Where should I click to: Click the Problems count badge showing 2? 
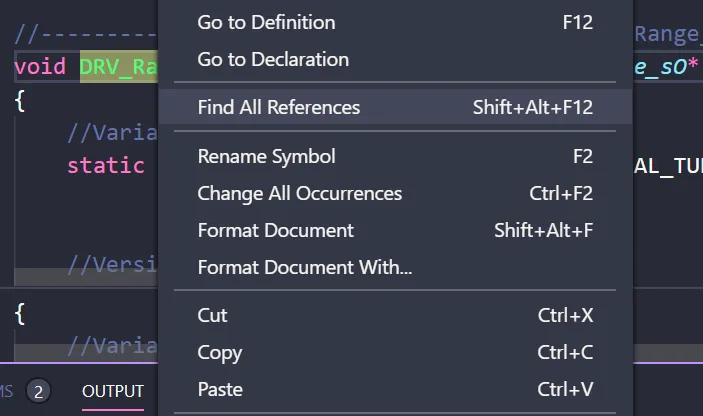[x=38, y=391]
